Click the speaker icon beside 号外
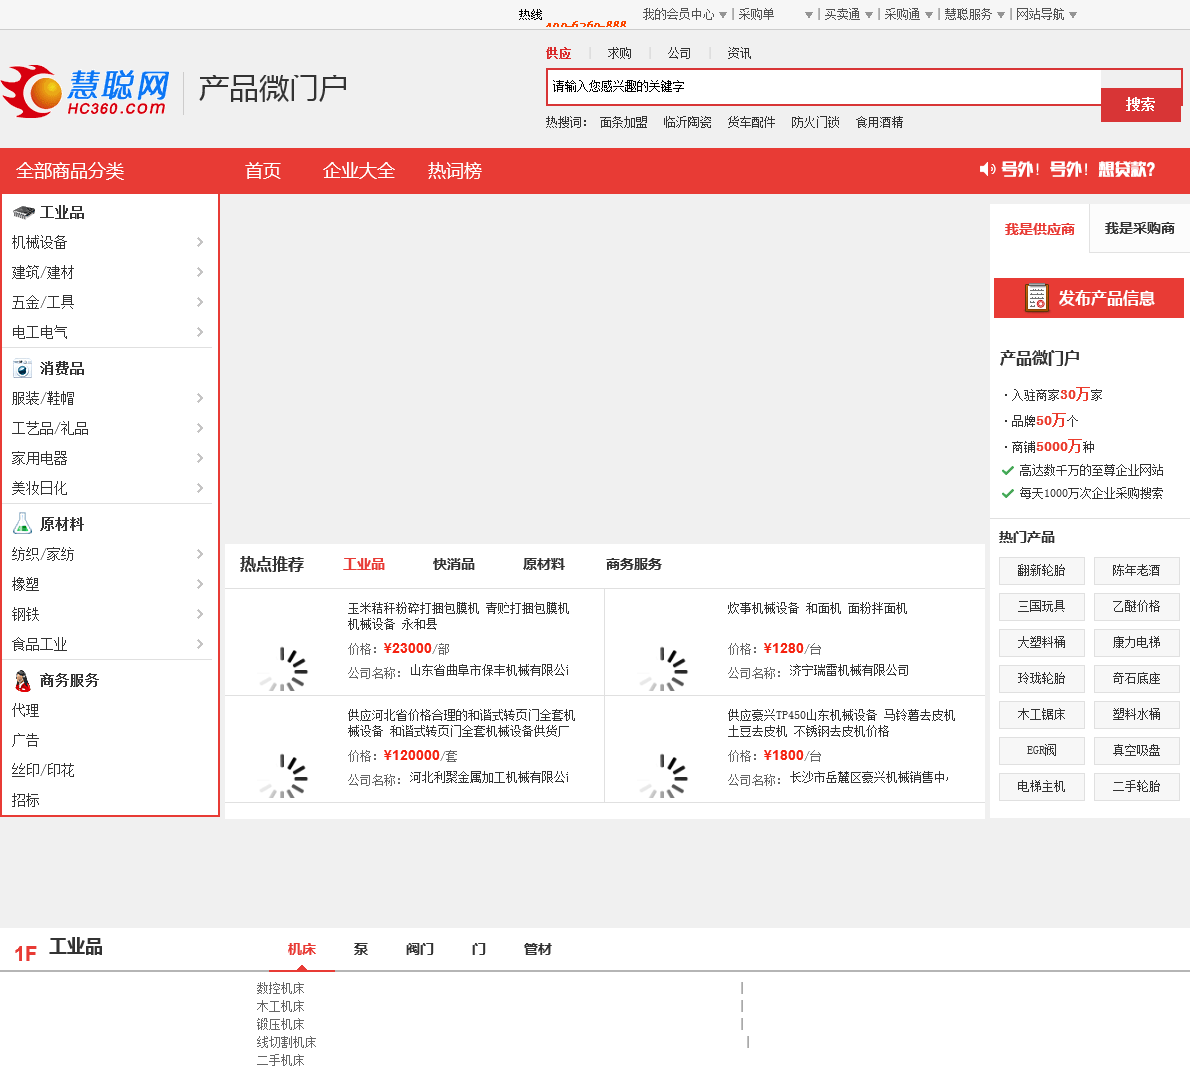This screenshot has height=1082, width=1190. tap(987, 169)
